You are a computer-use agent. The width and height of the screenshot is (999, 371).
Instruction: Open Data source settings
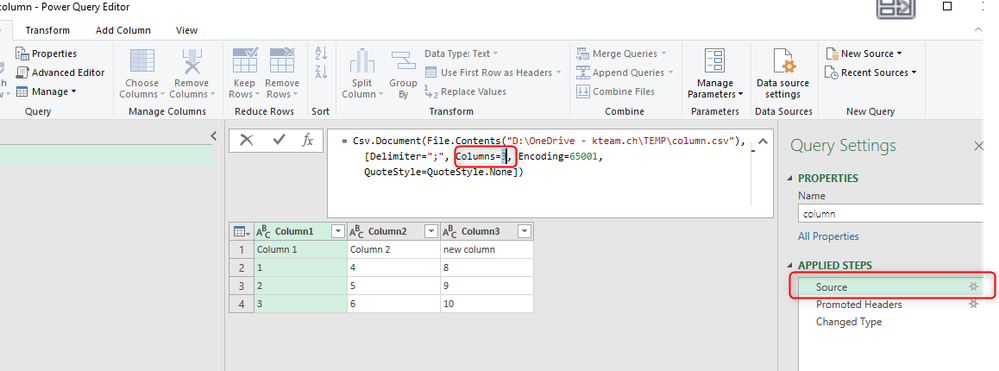tap(782, 73)
